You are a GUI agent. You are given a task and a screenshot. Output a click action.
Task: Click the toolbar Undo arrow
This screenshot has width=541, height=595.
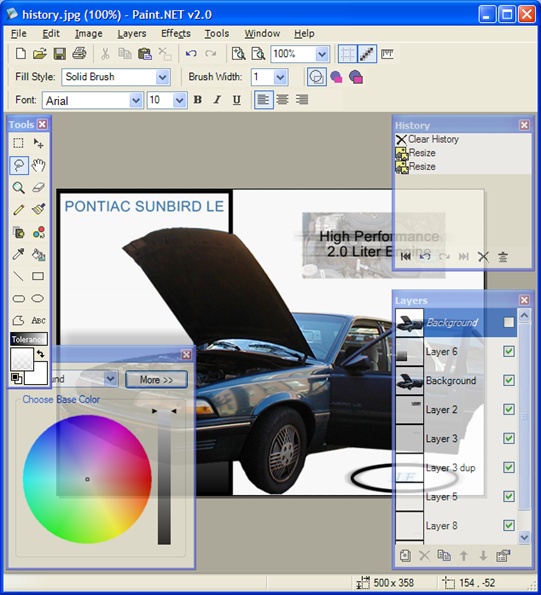tap(191, 54)
